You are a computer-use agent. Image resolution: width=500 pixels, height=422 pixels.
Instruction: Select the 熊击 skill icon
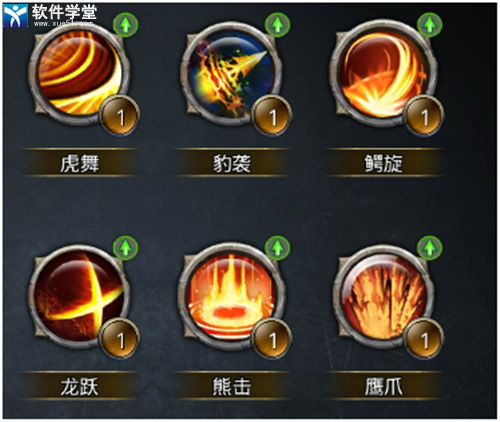[x=231, y=297]
